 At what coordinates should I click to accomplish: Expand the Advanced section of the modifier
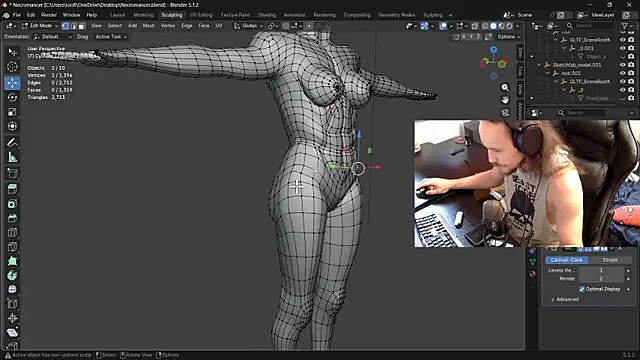[x=565, y=299]
